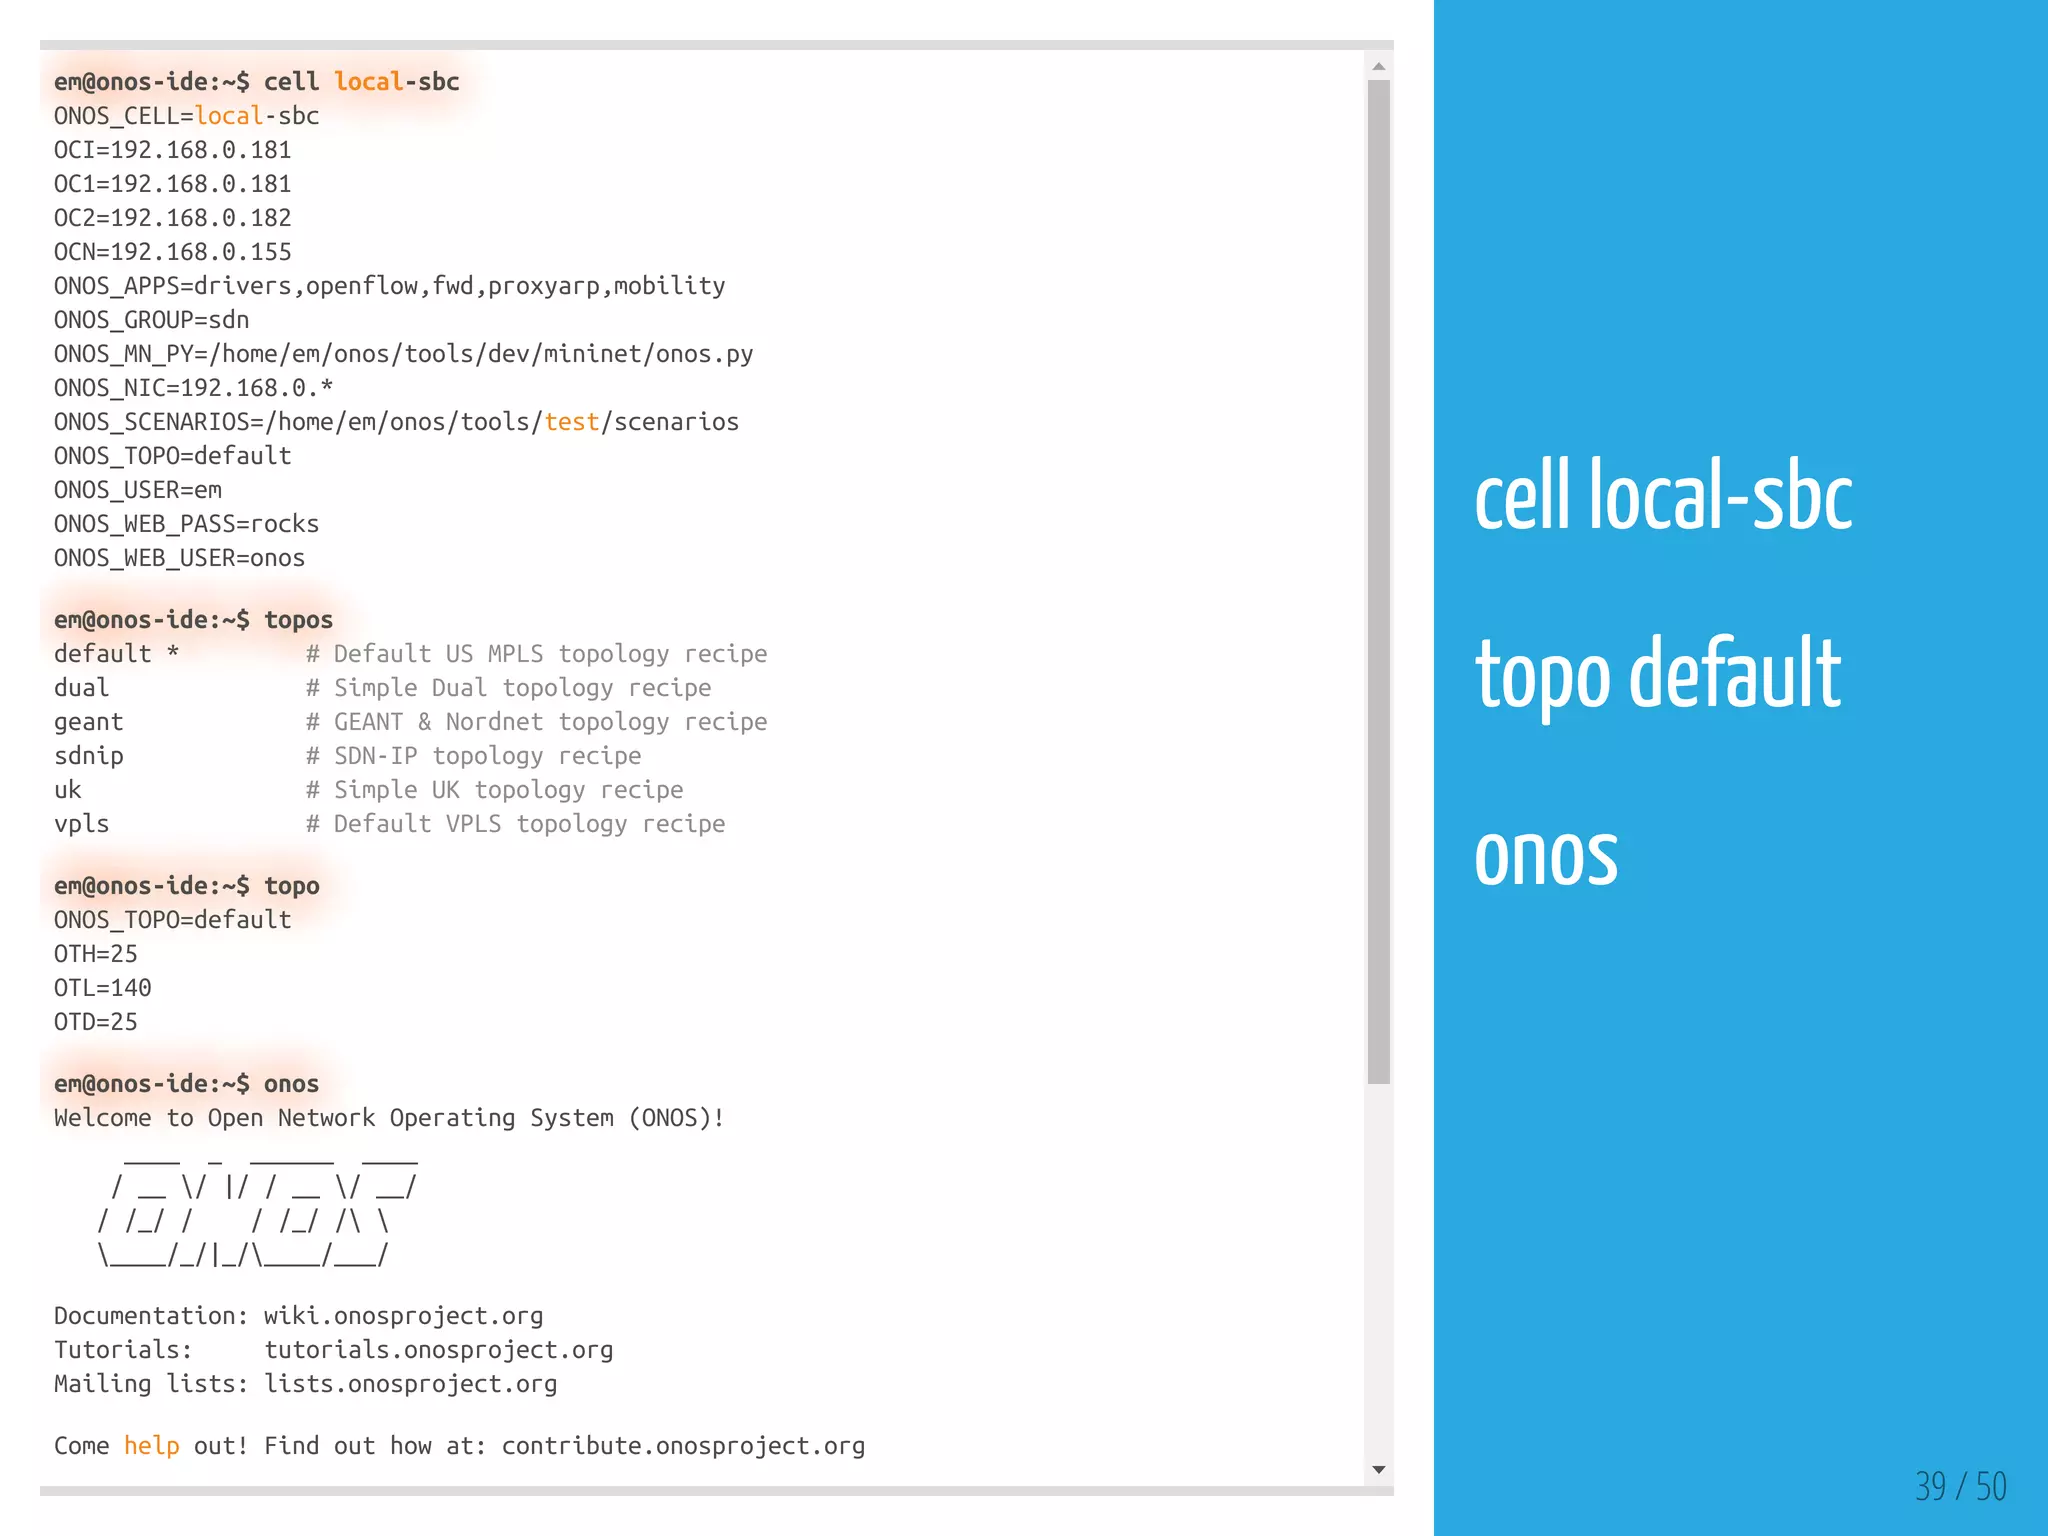Click the ONOS_APPS drivers,openflow line
Image resolution: width=2048 pixels, height=1536 pixels.
(390, 286)
